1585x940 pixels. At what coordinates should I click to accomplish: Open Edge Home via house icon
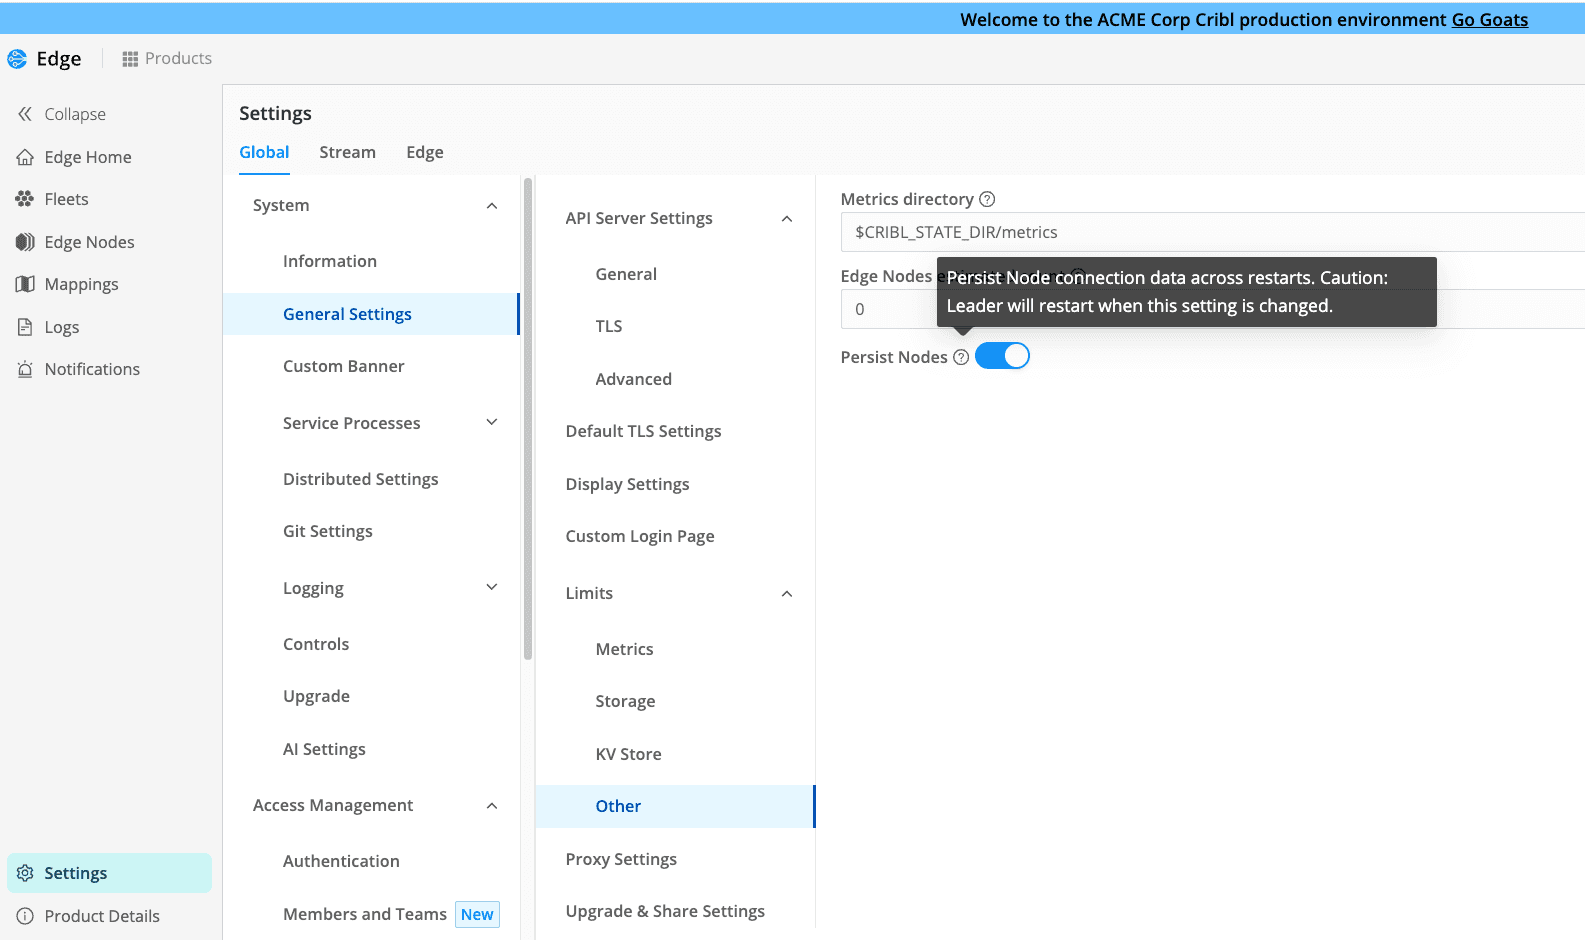25,157
